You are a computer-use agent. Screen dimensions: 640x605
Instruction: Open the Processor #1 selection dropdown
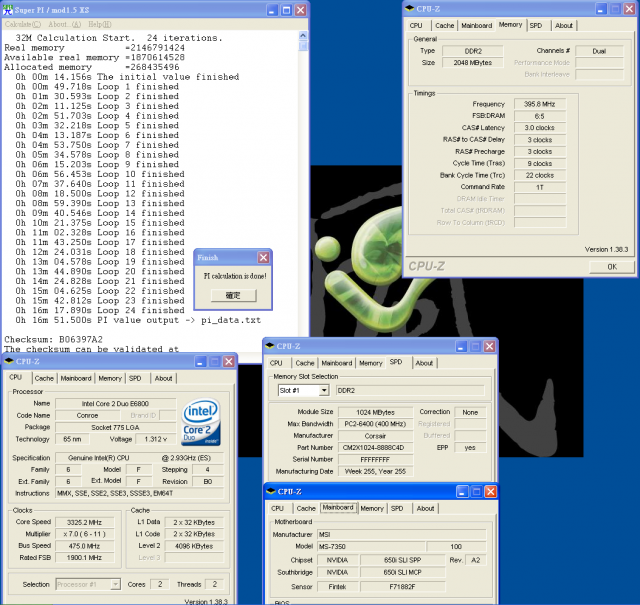(x=116, y=584)
